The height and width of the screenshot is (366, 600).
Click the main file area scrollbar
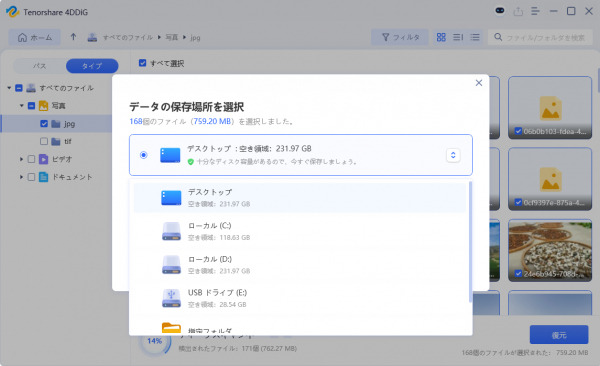click(598, 80)
